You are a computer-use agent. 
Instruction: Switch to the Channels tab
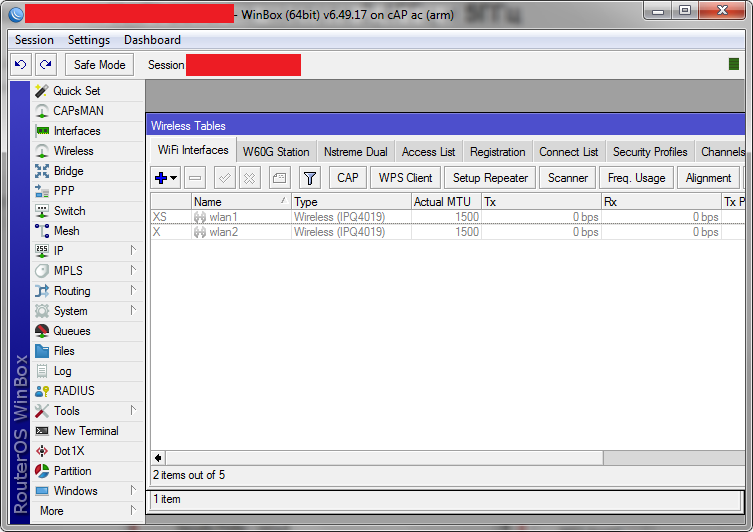click(721, 152)
